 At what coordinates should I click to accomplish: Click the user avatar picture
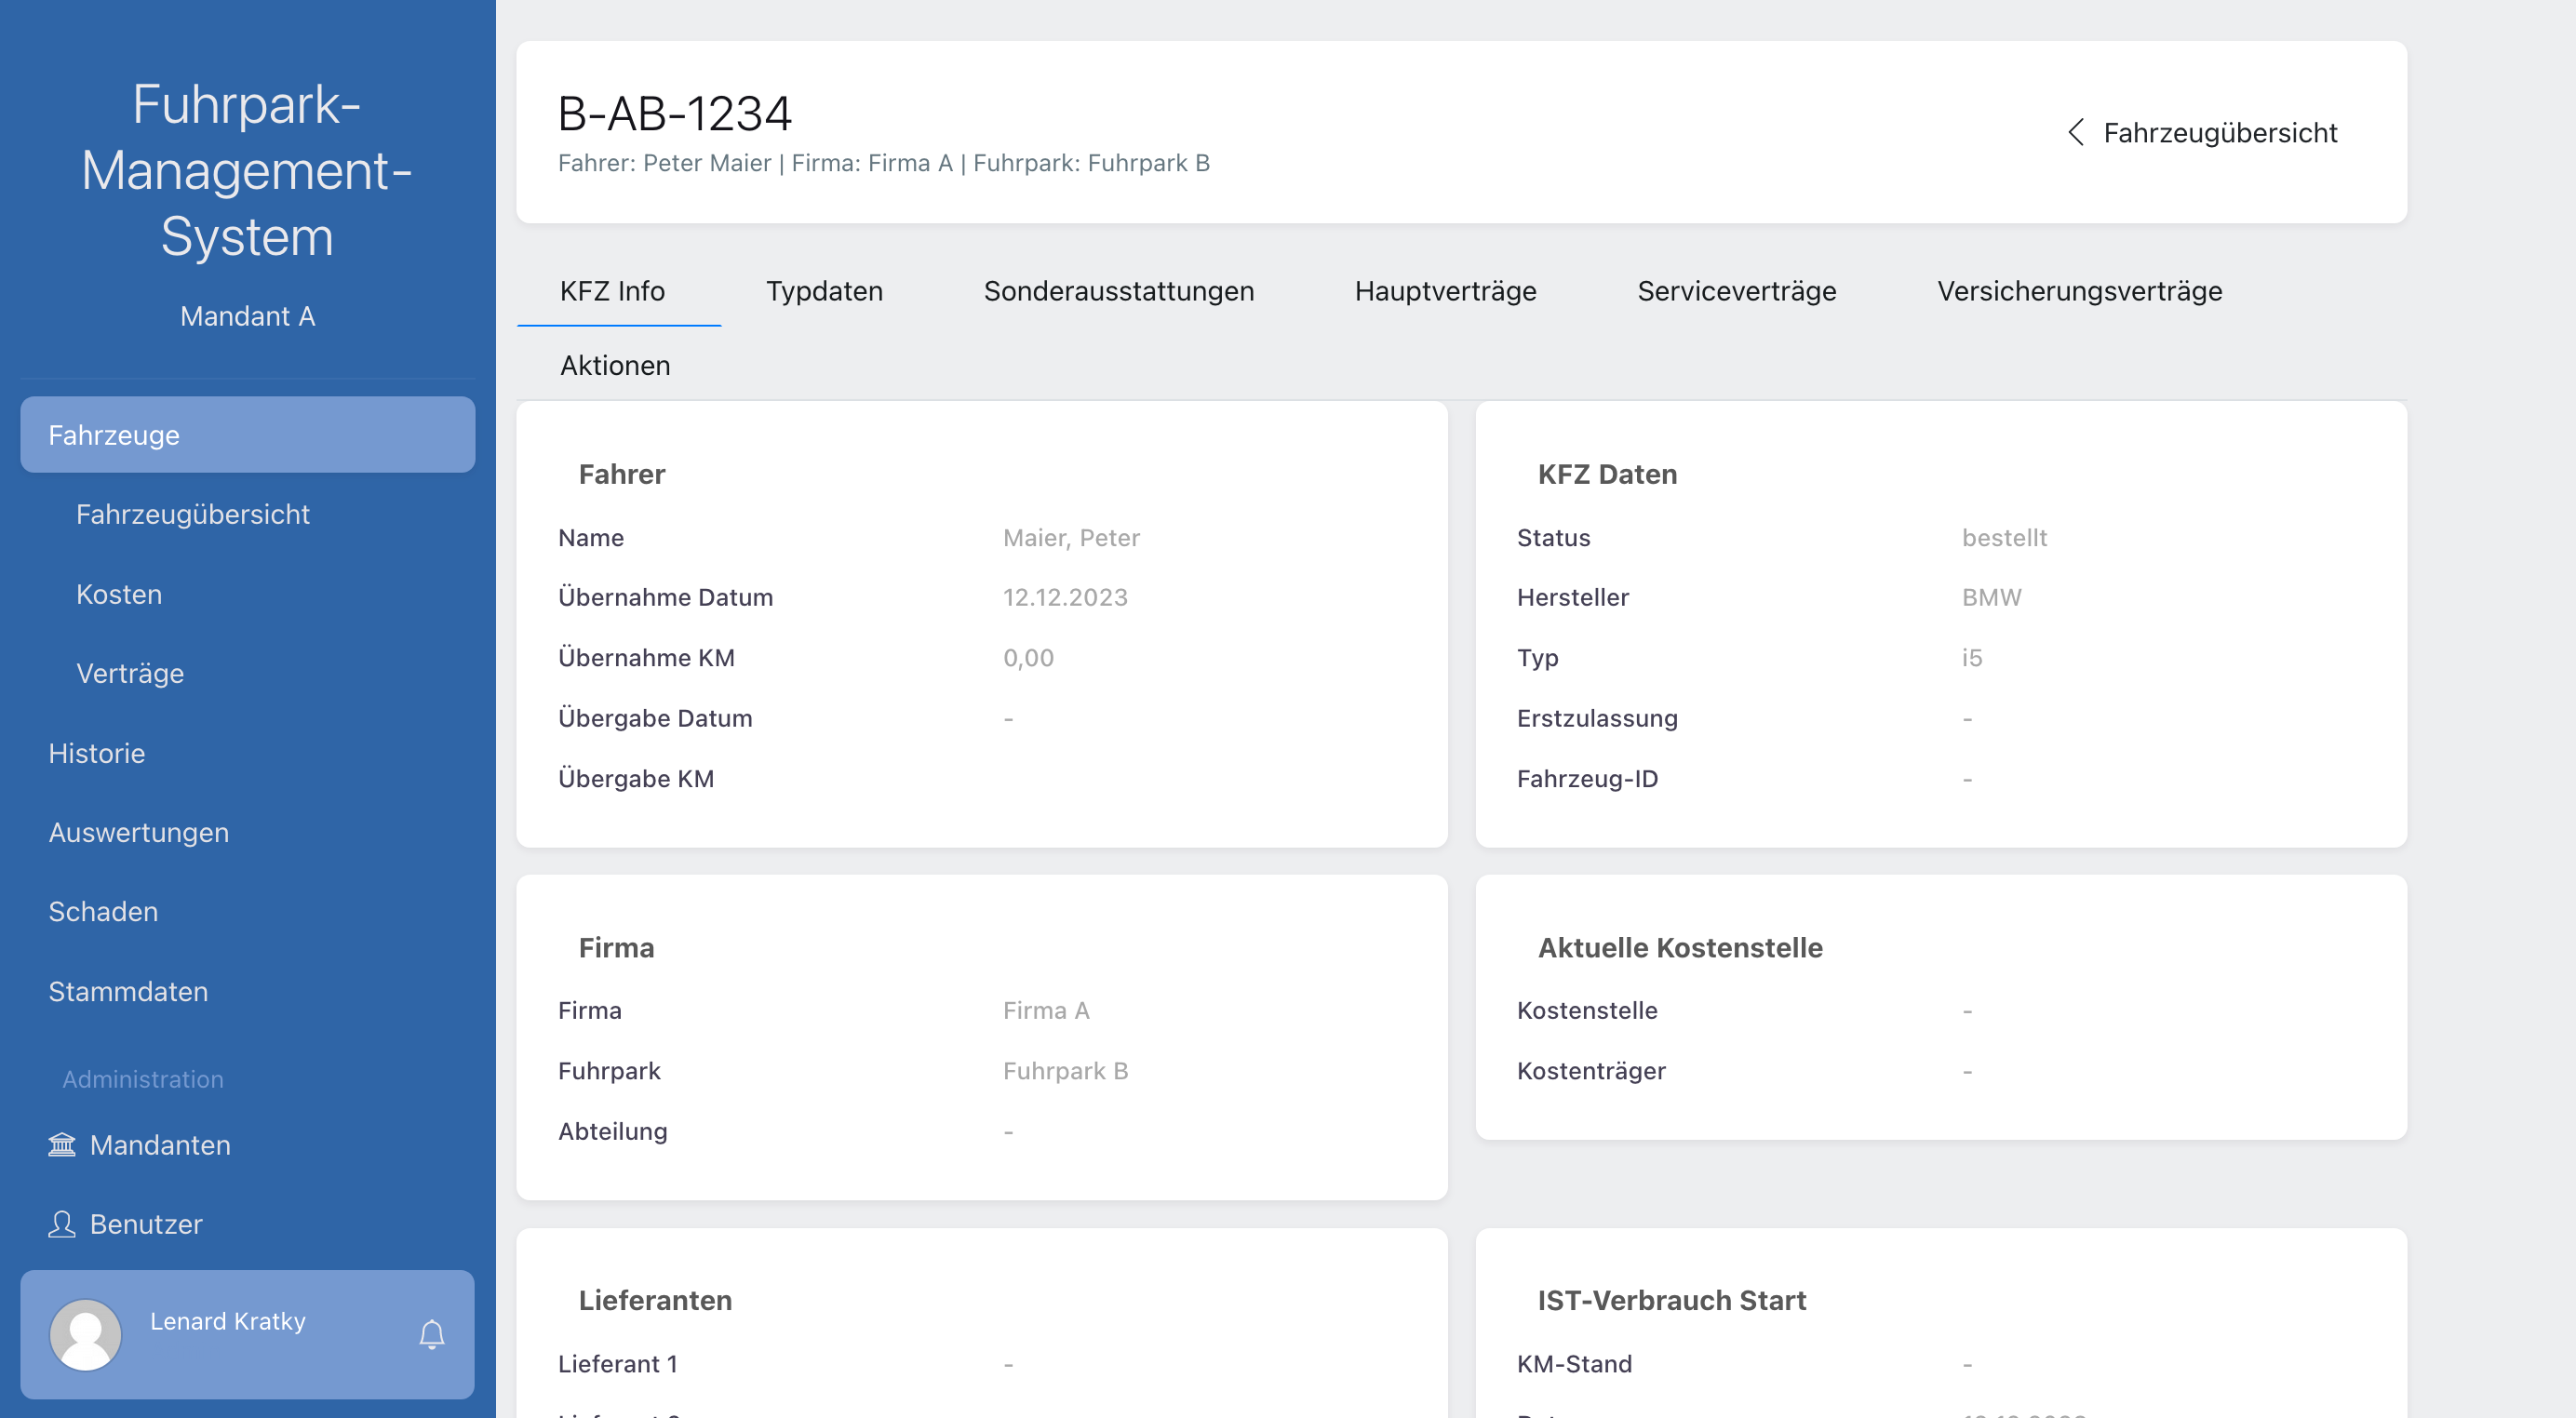coord(86,1334)
